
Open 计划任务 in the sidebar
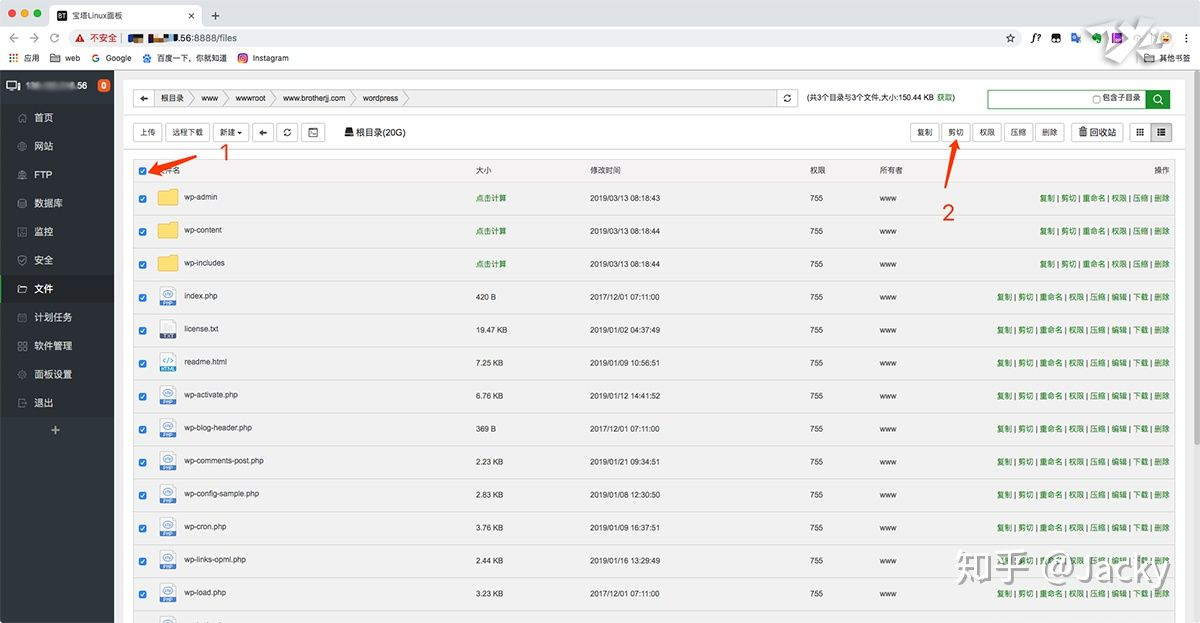53,317
